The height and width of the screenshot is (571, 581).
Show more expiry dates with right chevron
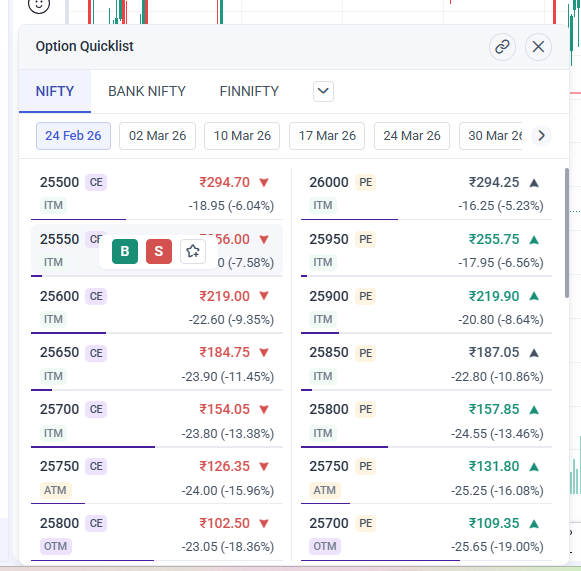tap(541, 136)
